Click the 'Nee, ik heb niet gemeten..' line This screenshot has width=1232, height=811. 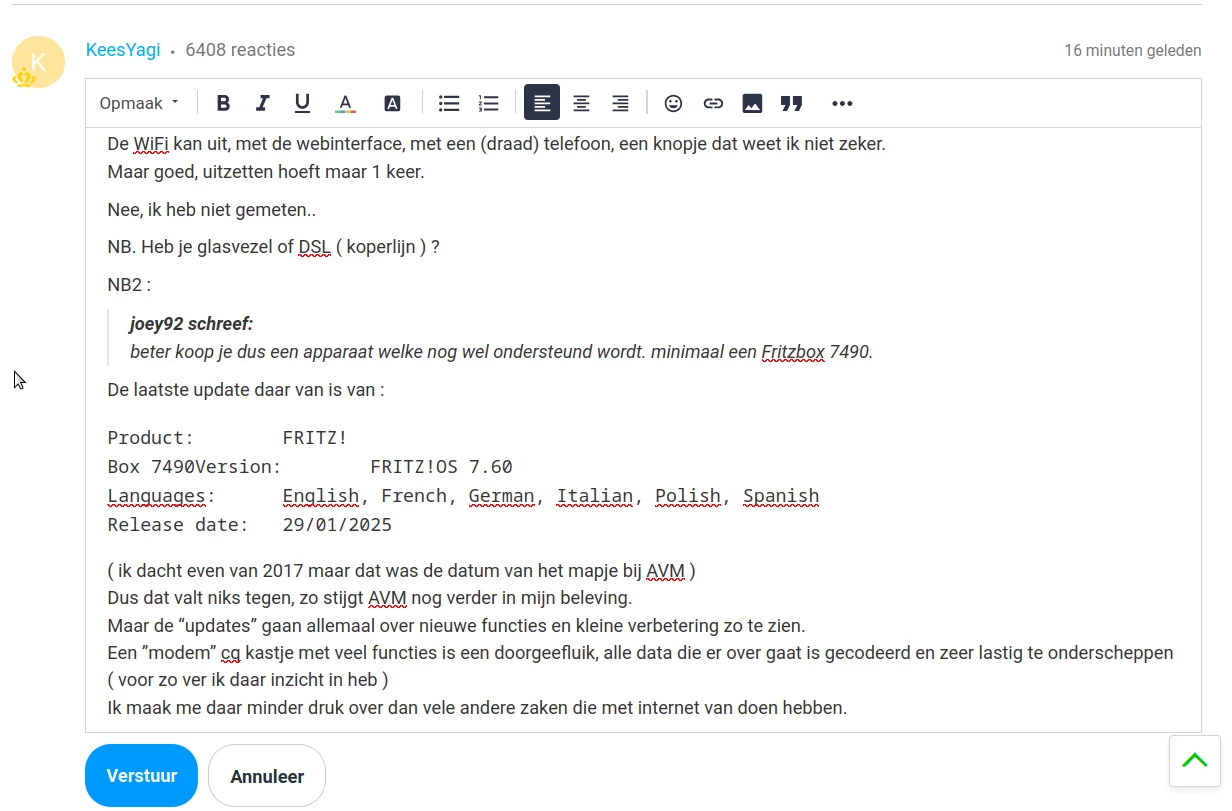212,210
